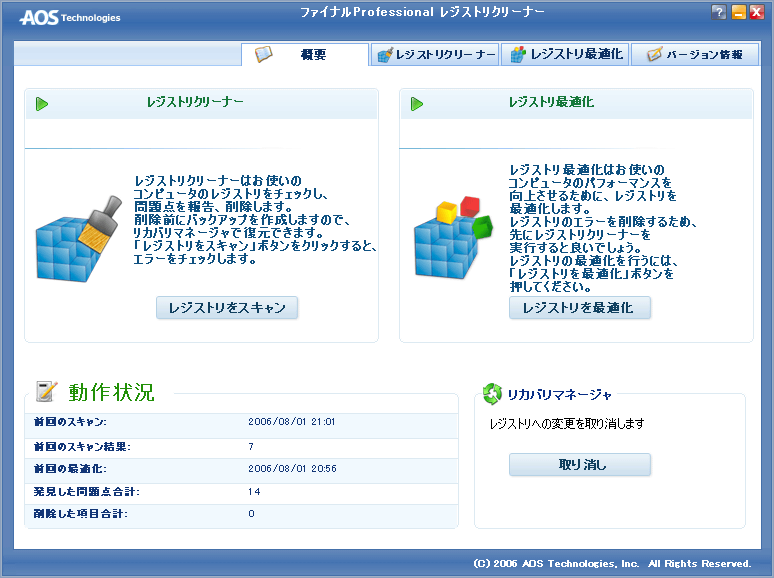Click the total problems value 14
Screen dimensions: 774x578
(254, 492)
